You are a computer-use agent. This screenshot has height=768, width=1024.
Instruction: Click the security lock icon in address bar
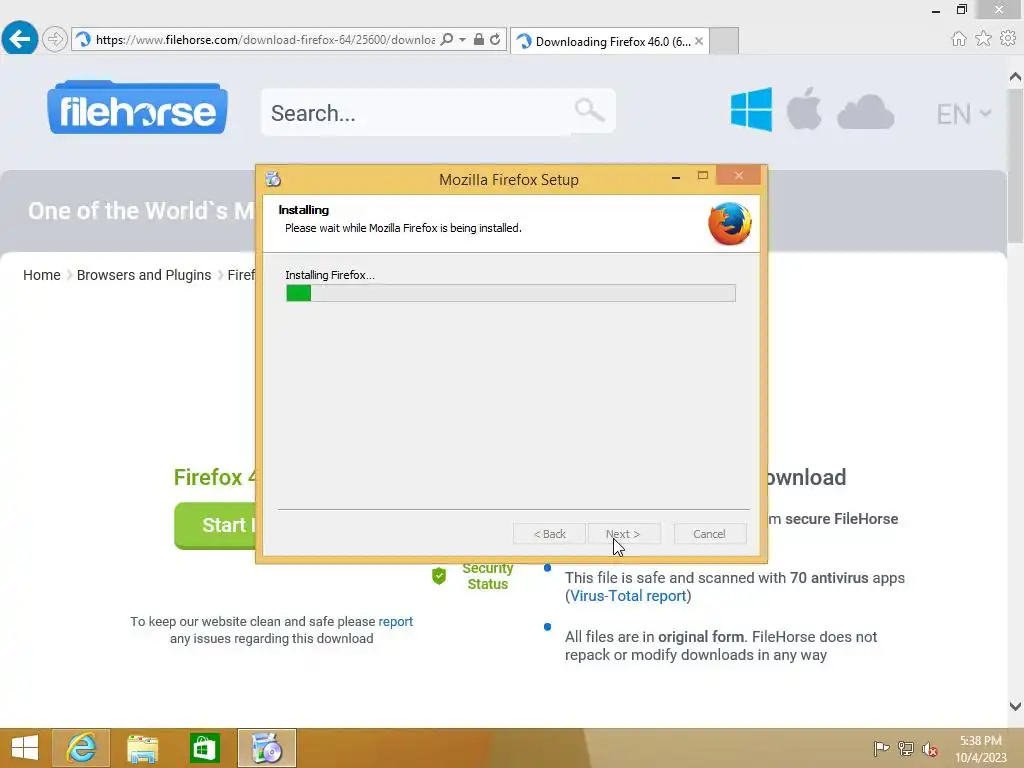click(x=479, y=39)
